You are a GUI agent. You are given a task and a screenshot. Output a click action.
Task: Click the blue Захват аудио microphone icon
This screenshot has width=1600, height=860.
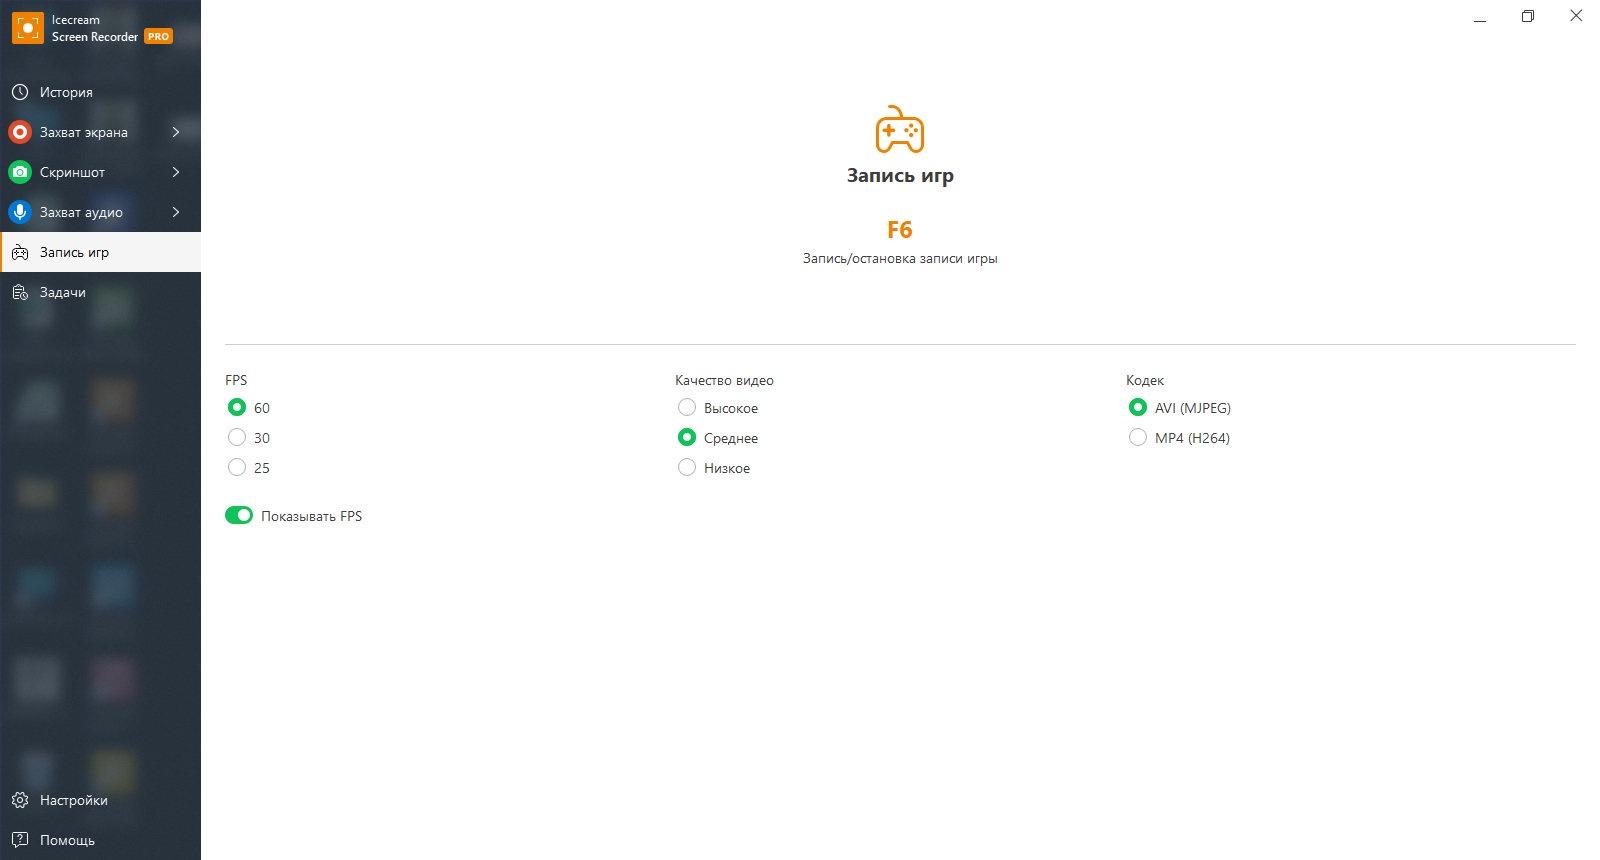tap(20, 212)
